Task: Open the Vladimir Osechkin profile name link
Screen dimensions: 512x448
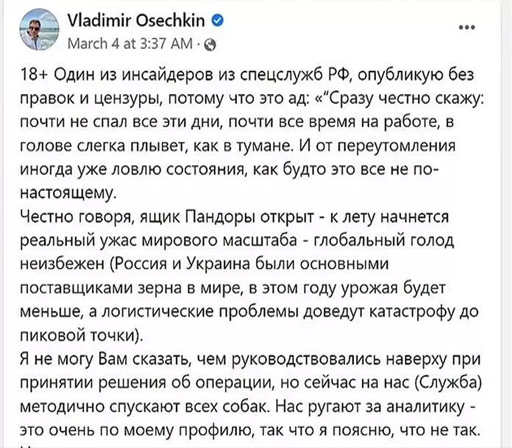Action: tap(136, 20)
